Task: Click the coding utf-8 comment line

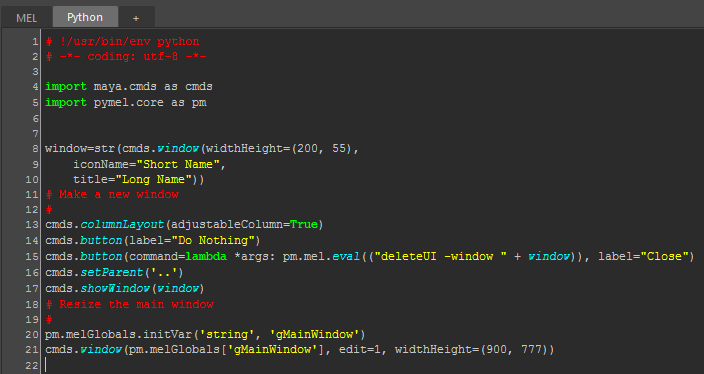Action: tap(126, 57)
